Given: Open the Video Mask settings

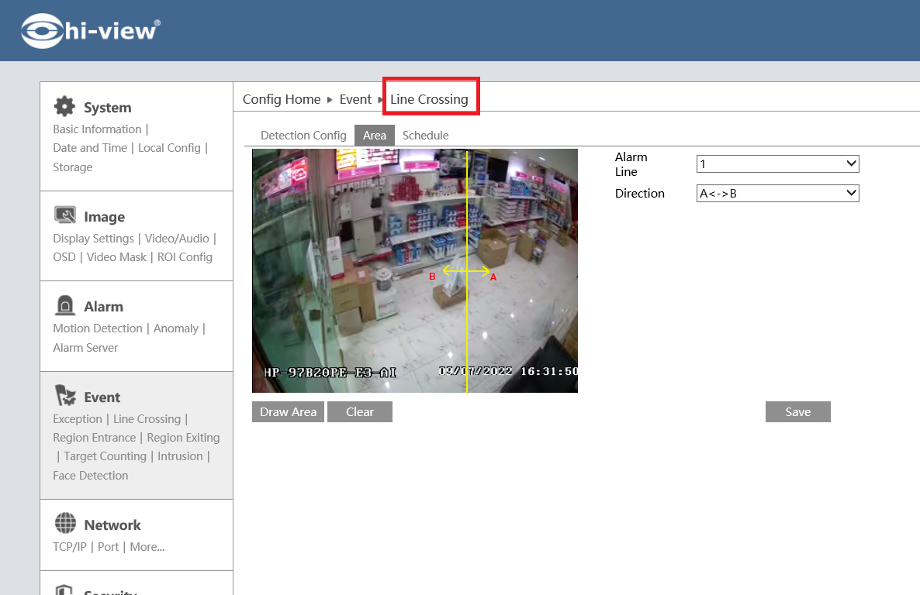Looking at the screenshot, I should click(117, 257).
